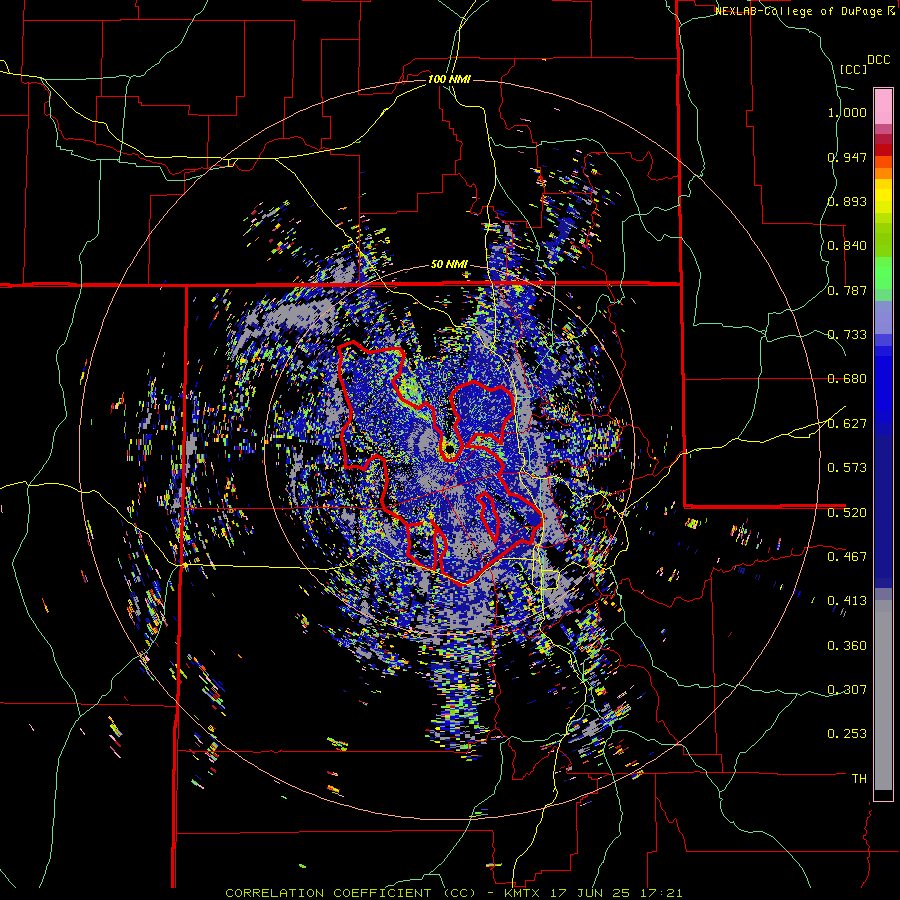The width and height of the screenshot is (900, 900).
Task: Pick the pink top segment of color bar
Action: [x=883, y=106]
